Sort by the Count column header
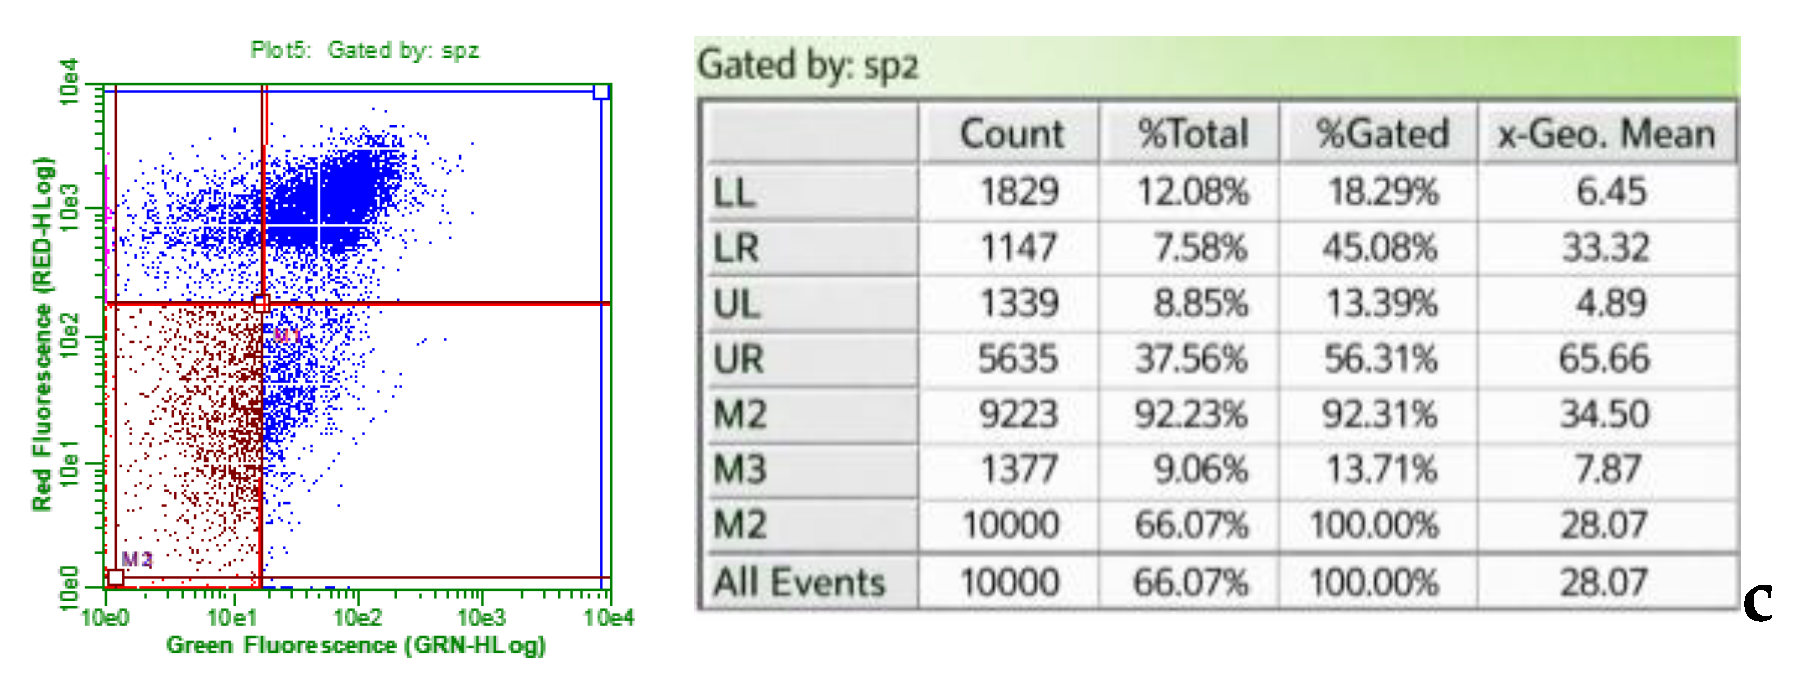The image size is (1801, 686). pos(1011,134)
